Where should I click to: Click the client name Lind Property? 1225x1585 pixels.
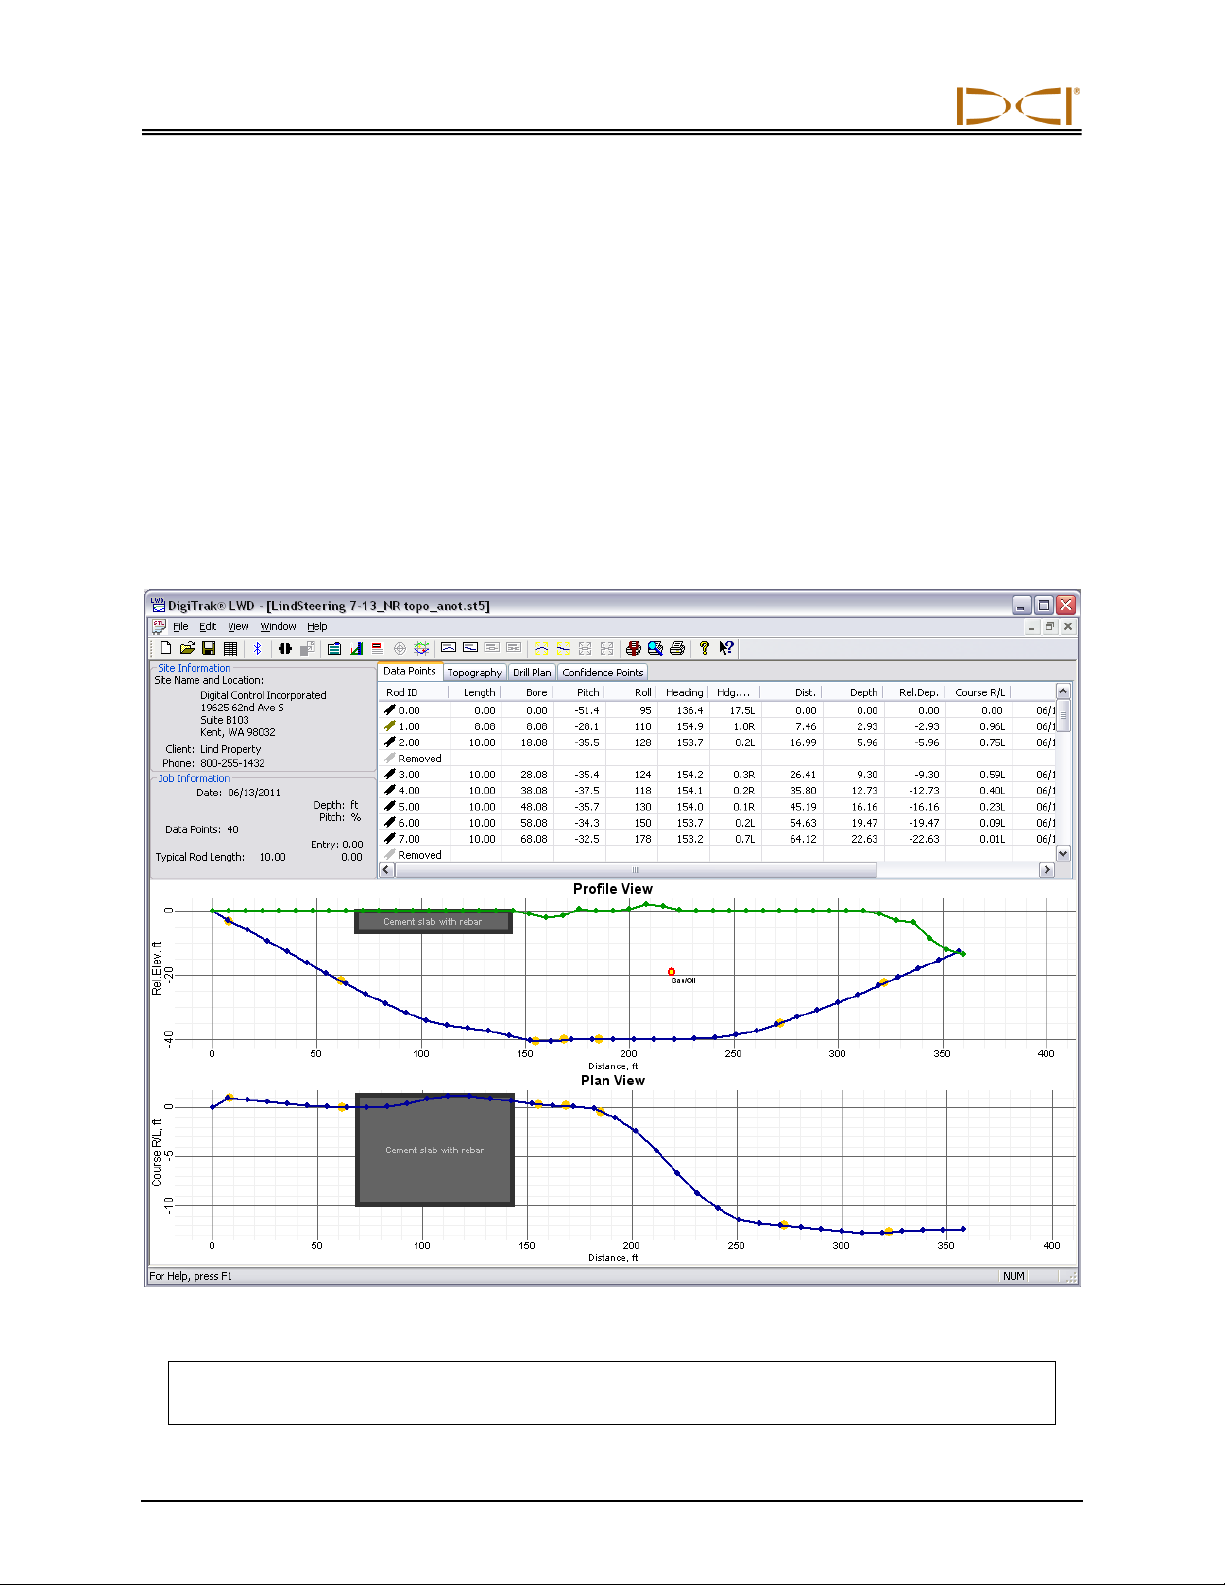click(231, 749)
